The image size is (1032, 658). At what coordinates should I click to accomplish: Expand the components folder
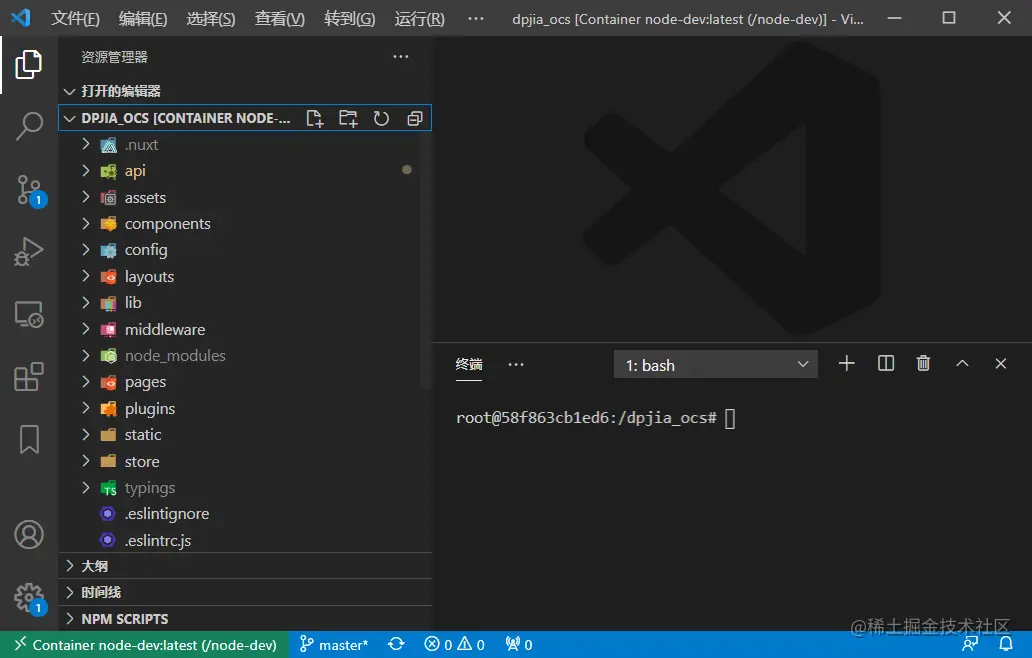pos(245,224)
